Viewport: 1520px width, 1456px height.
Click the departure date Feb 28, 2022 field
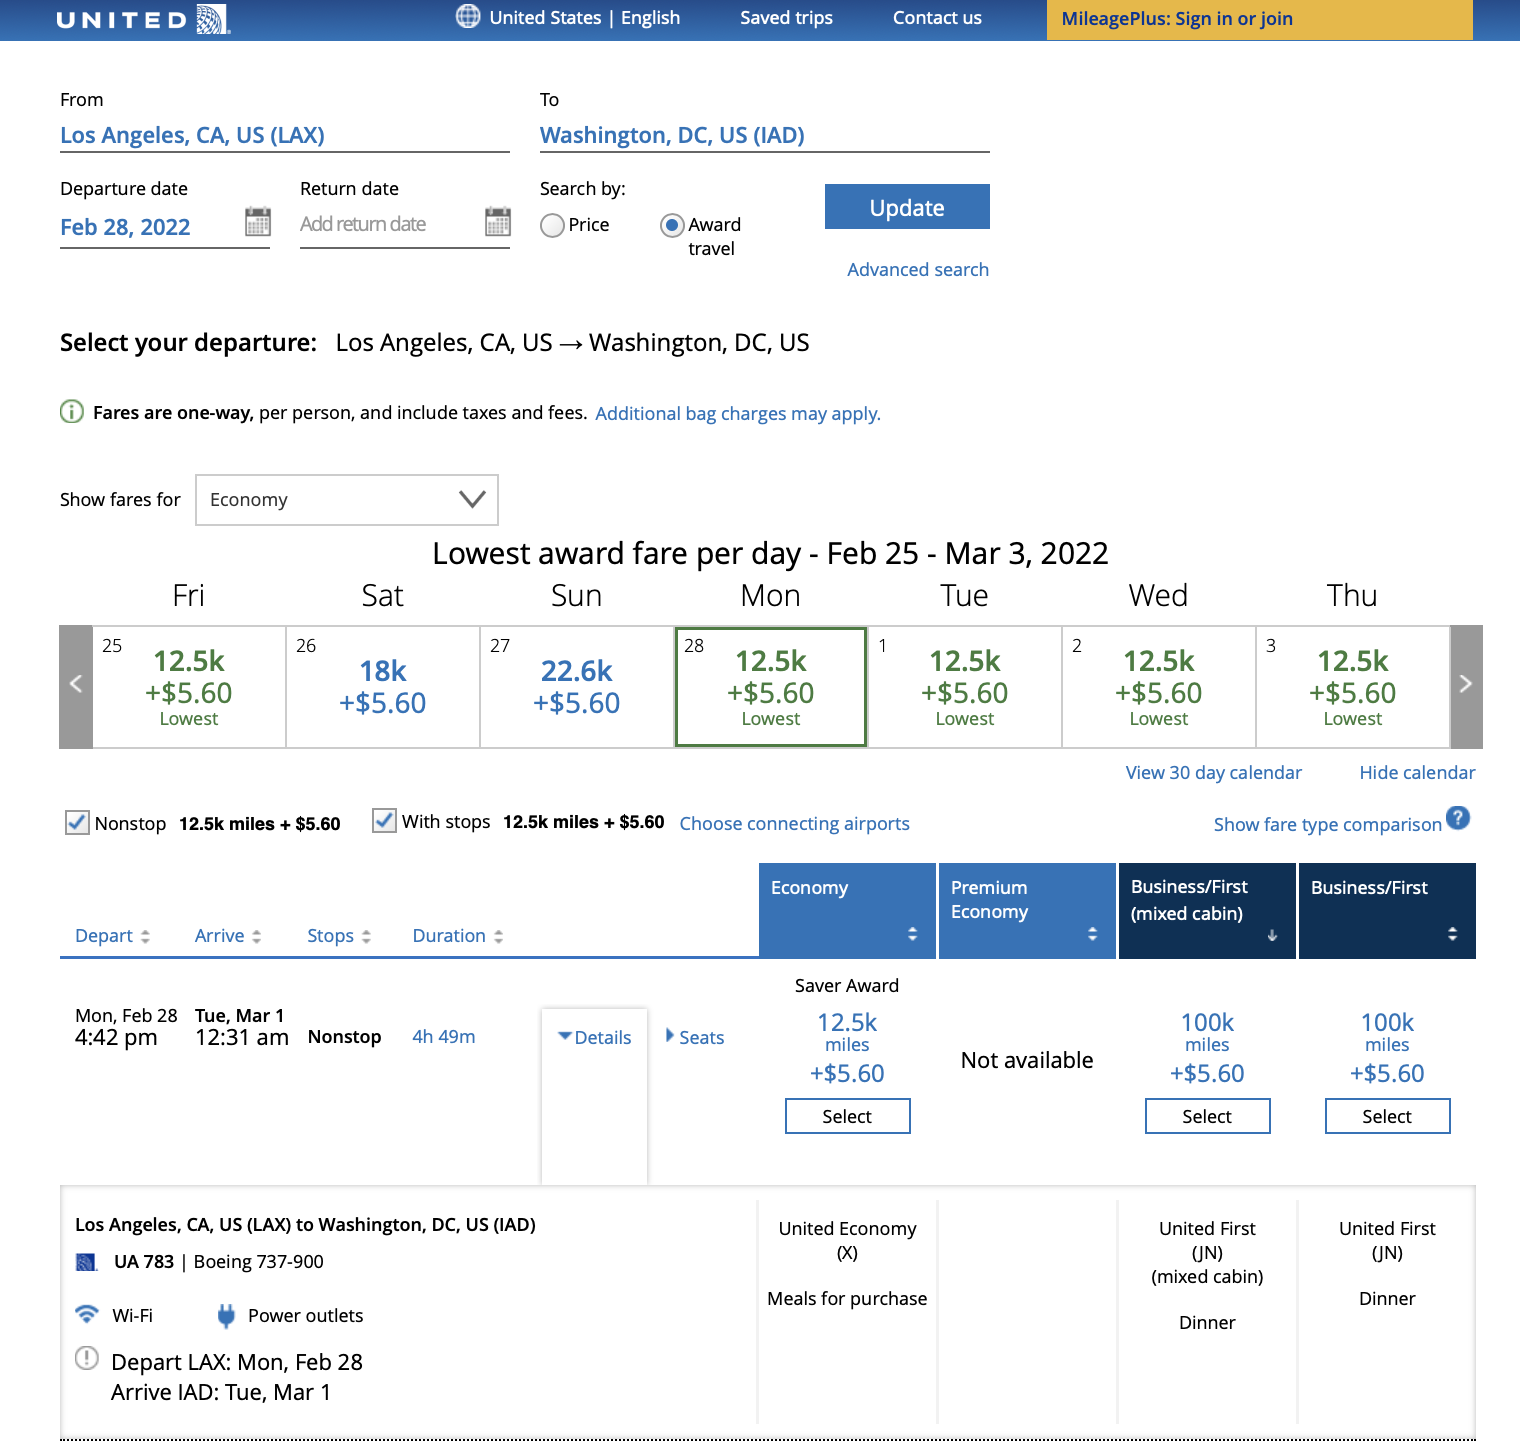pyautogui.click(x=150, y=227)
